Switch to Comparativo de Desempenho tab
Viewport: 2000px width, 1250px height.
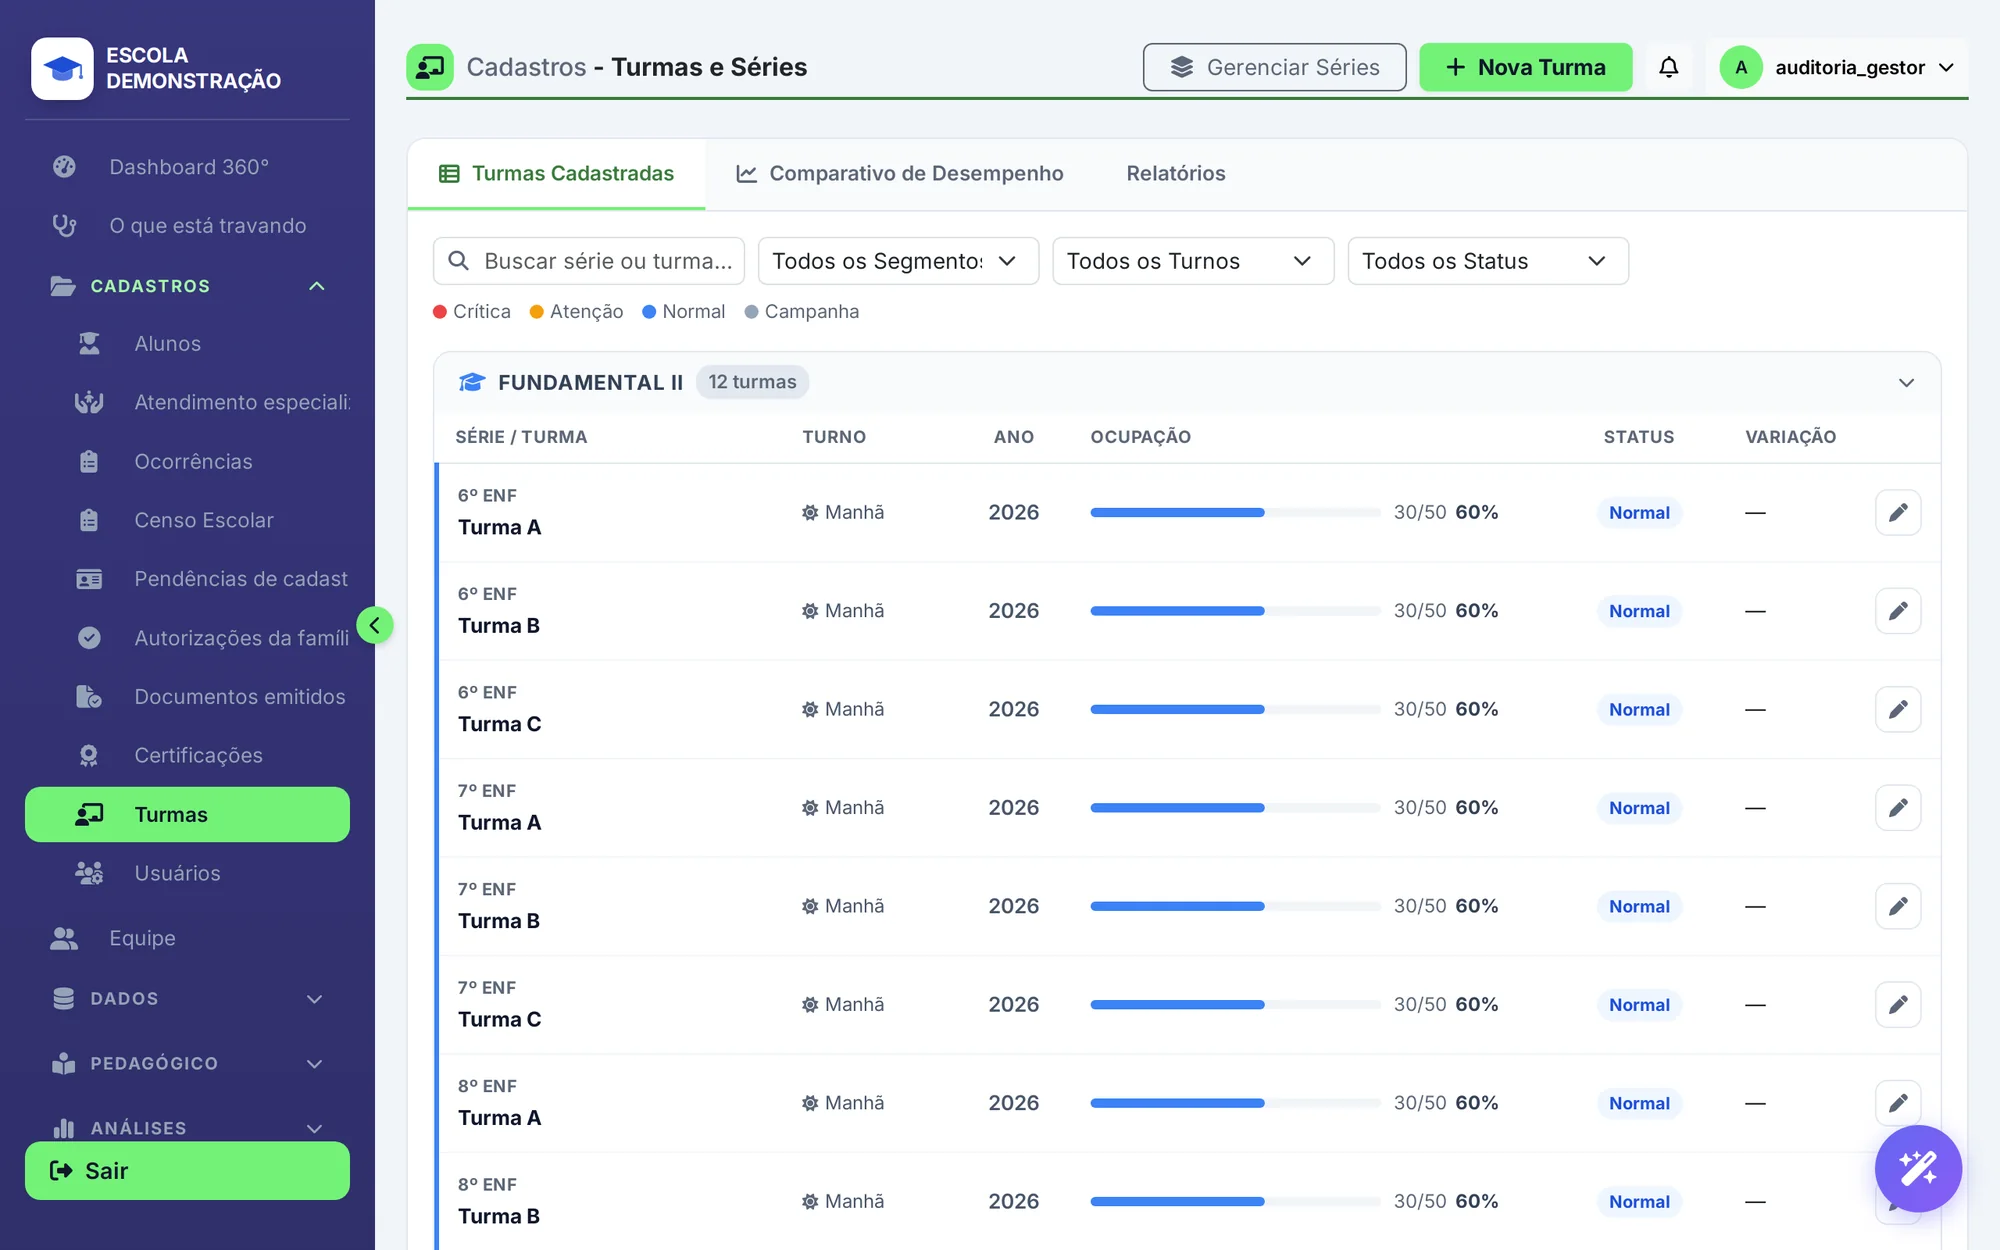click(900, 174)
